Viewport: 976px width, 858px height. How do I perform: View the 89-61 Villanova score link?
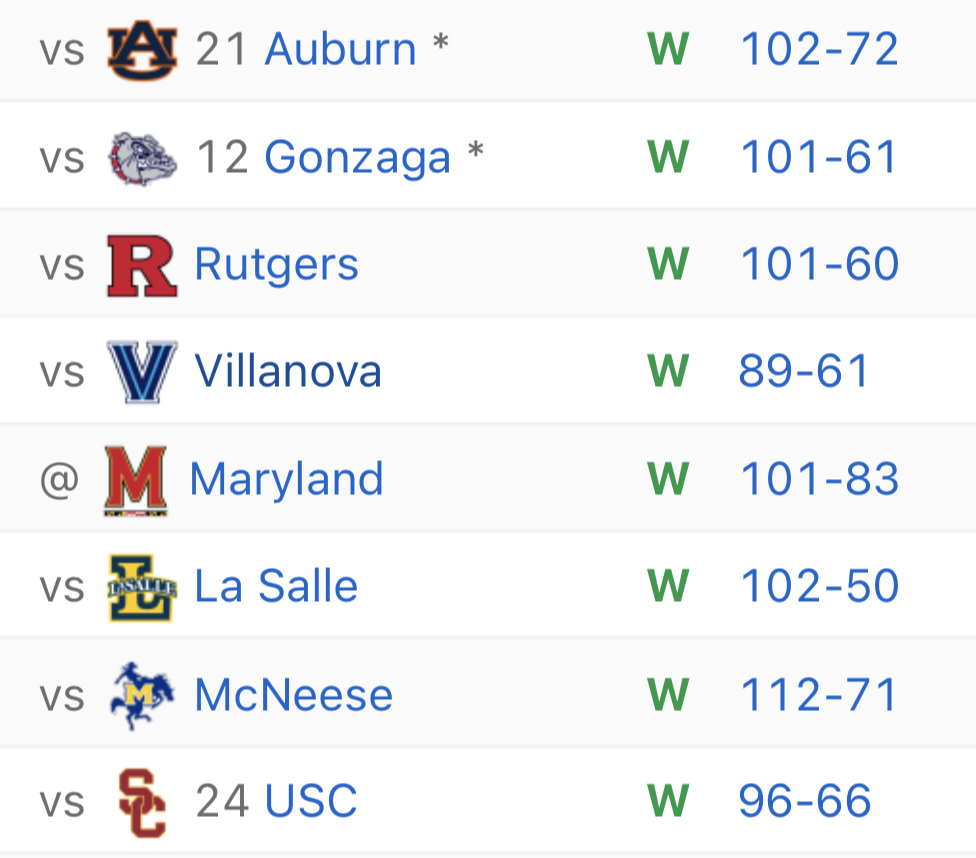(x=804, y=371)
